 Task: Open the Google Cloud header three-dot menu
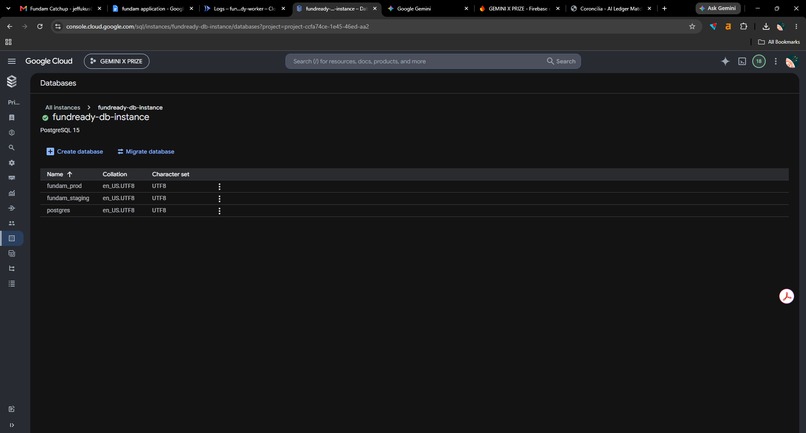point(775,61)
